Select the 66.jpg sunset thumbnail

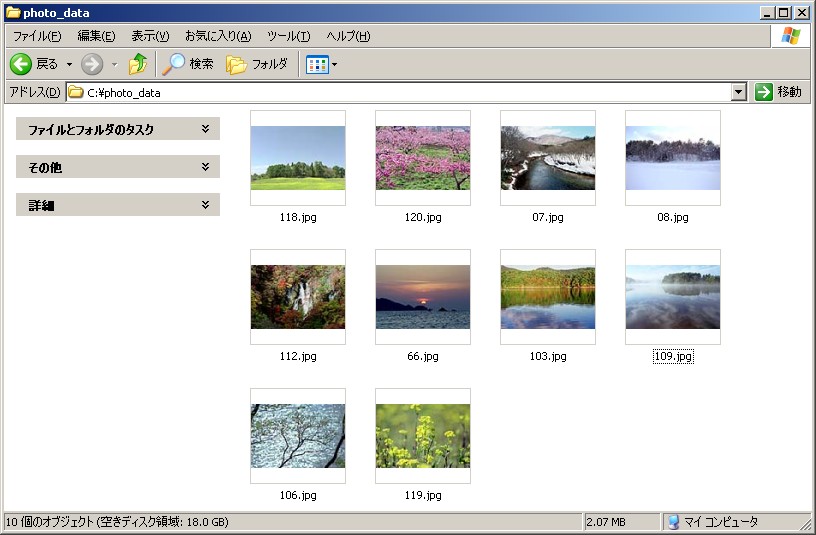423,297
